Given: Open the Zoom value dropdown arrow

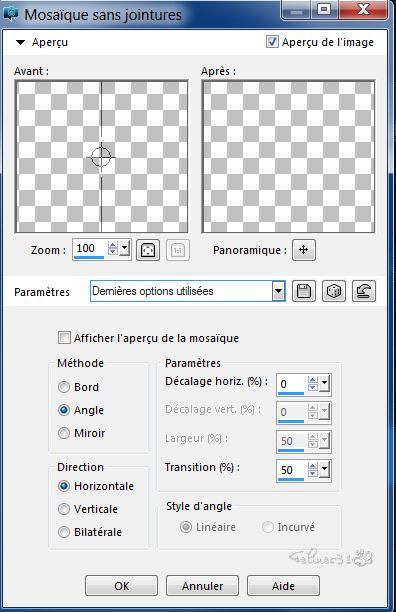Looking at the screenshot, I should point(125,248).
